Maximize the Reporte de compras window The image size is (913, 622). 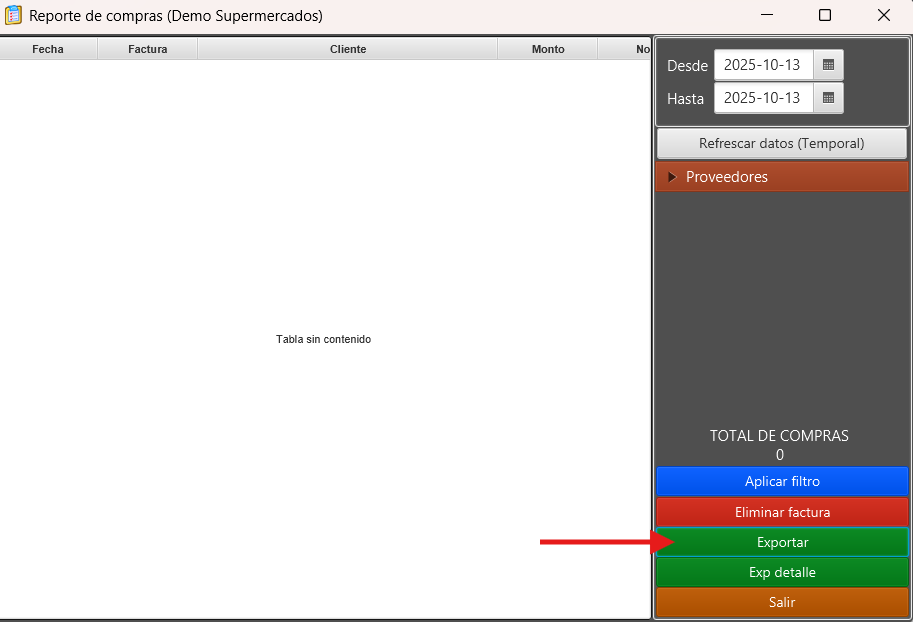(825, 16)
